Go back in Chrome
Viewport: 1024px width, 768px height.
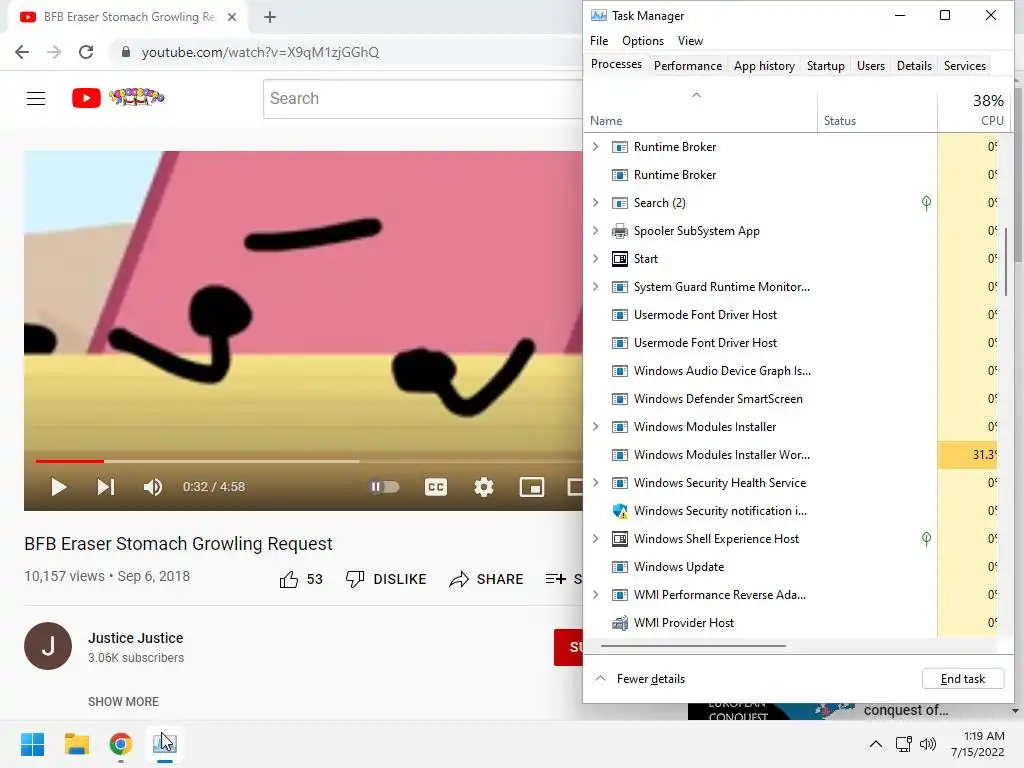coord(22,52)
